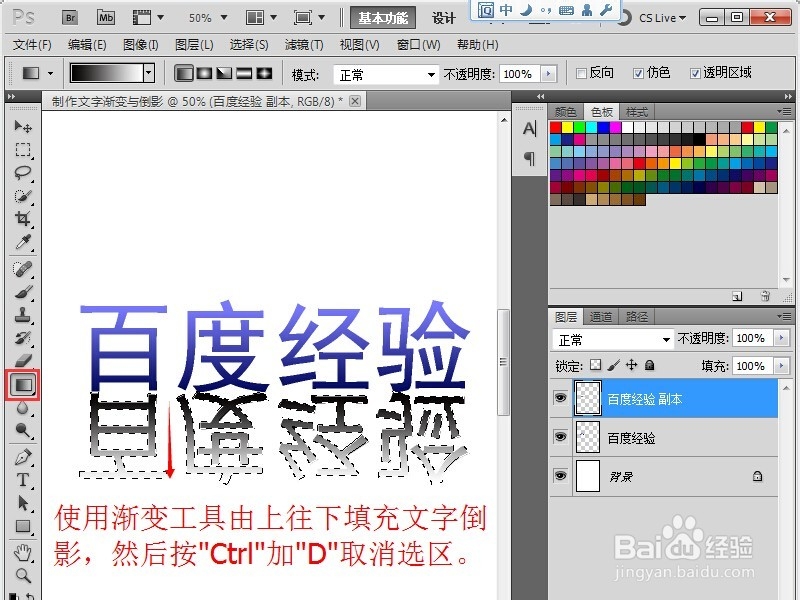Open Adobe Bridge via the Br icon
Viewport: 800px width, 600px height.
point(70,16)
